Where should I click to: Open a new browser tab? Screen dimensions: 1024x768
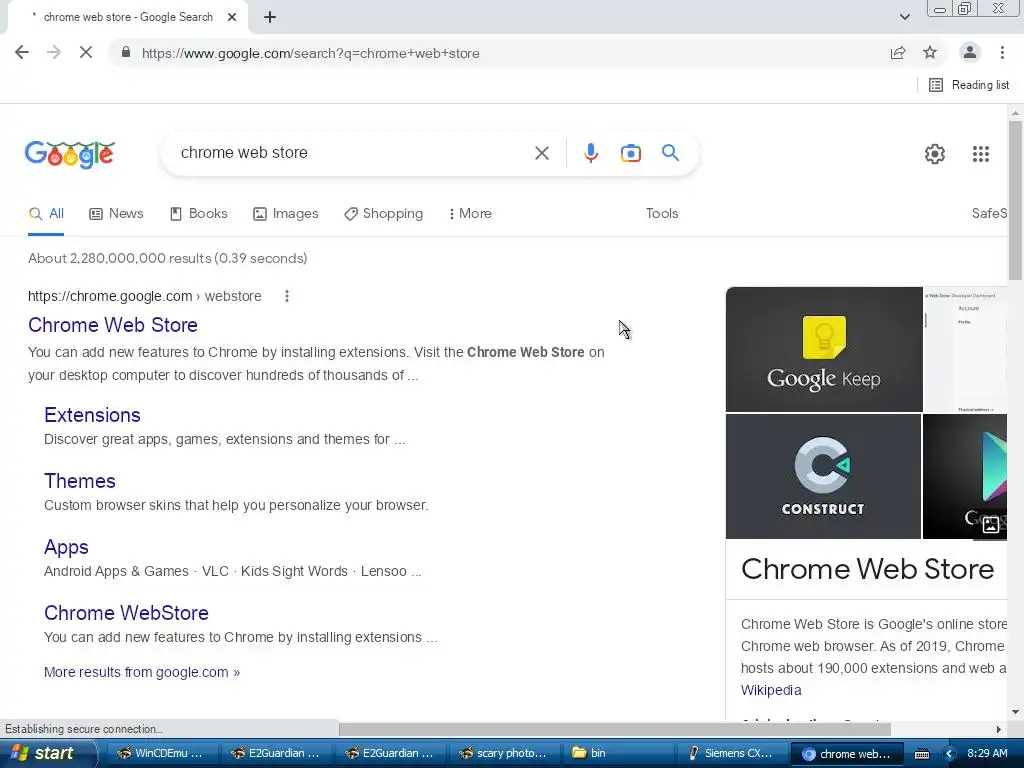click(x=270, y=17)
